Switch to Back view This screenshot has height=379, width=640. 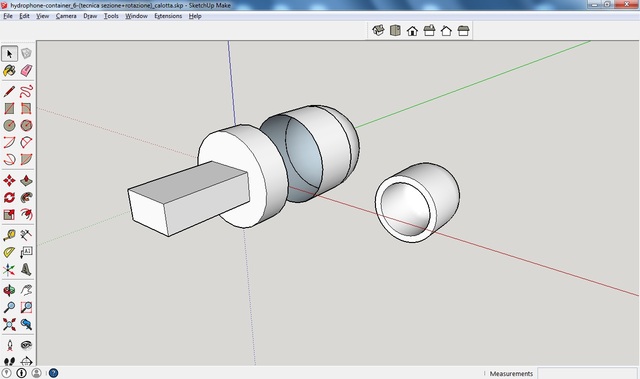pyautogui.click(x=446, y=30)
